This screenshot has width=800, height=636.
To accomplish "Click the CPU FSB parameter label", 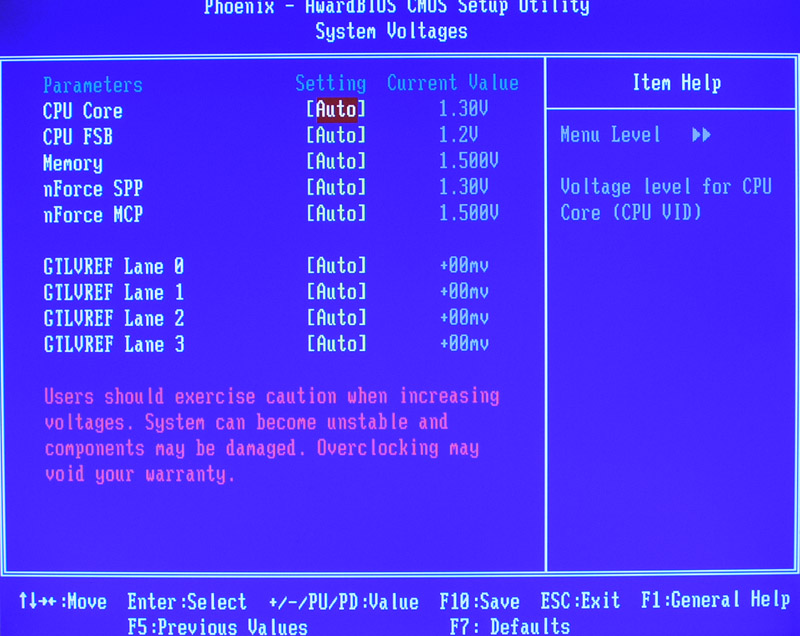I will point(78,137).
